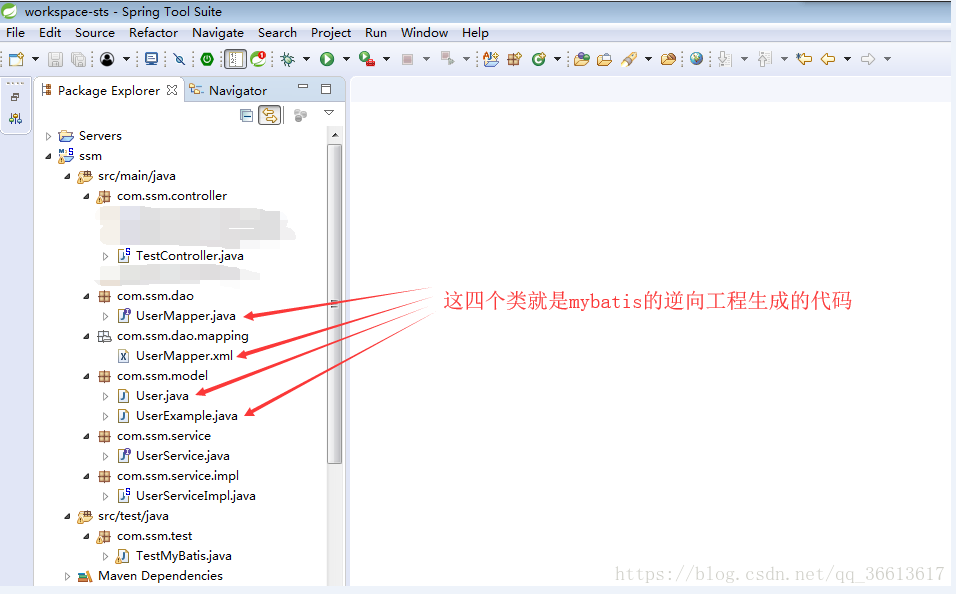The height and width of the screenshot is (594, 956).
Task: Open the New wizard dropdown arrow
Action: pos(35,59)
